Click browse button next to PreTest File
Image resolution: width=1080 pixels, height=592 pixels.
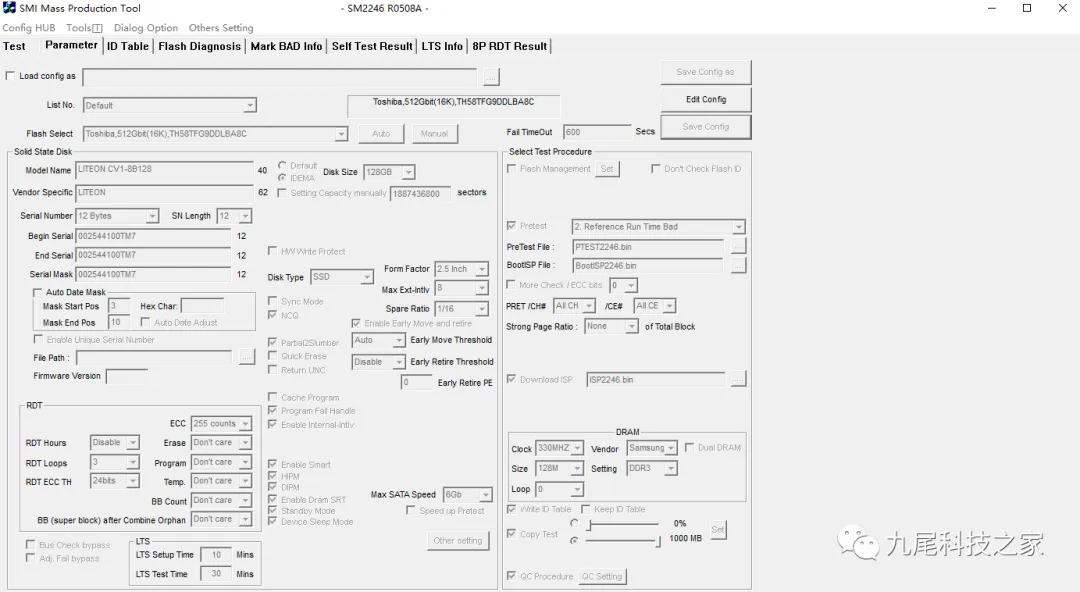coord(738,246)
